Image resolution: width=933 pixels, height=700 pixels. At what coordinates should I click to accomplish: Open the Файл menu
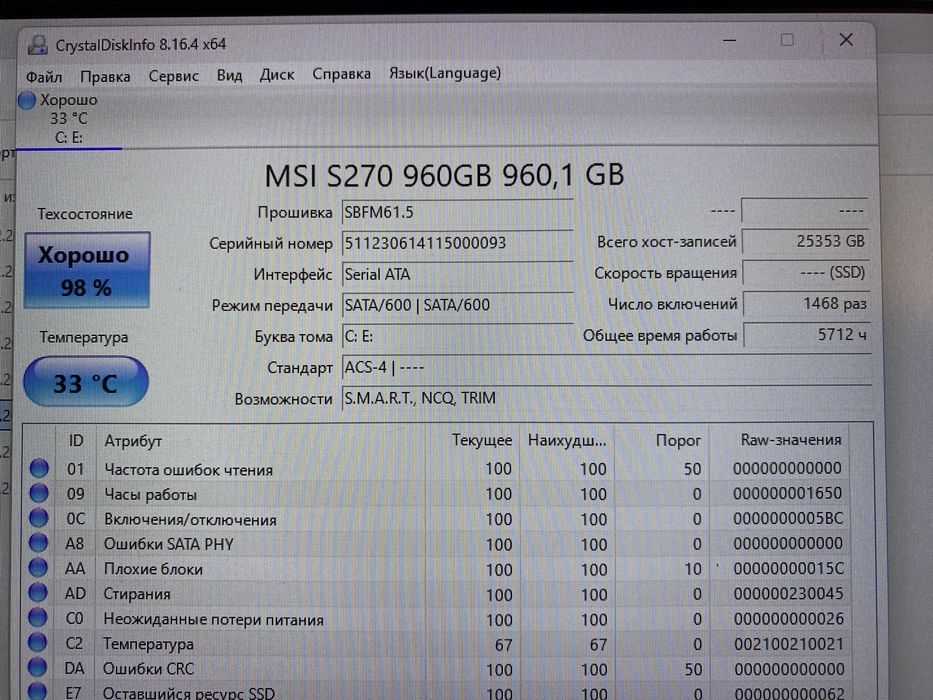click(43, 77)
